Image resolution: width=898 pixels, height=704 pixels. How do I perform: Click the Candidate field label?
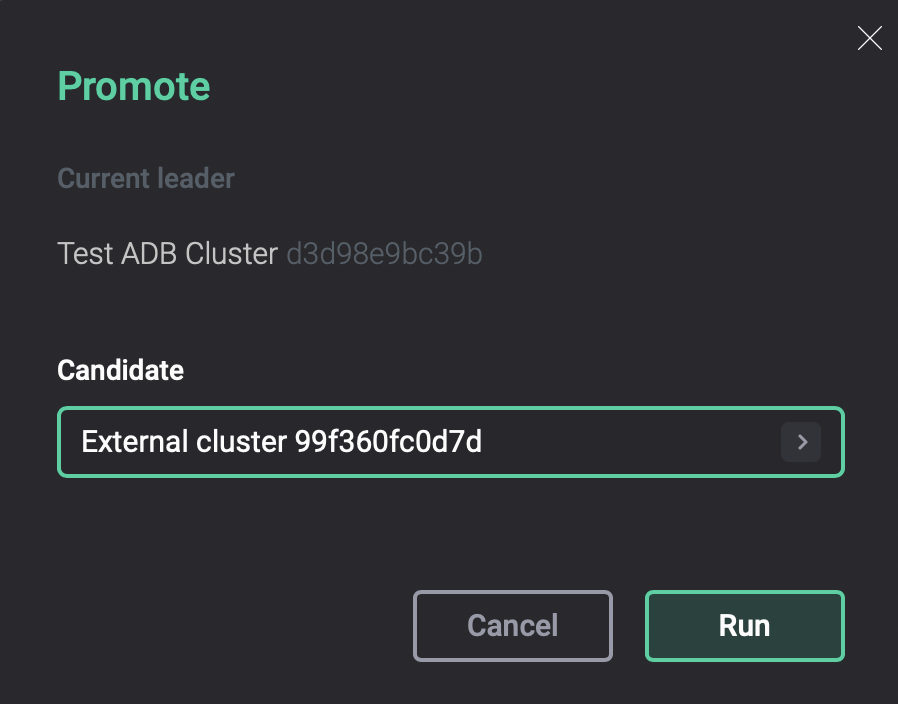121,370
